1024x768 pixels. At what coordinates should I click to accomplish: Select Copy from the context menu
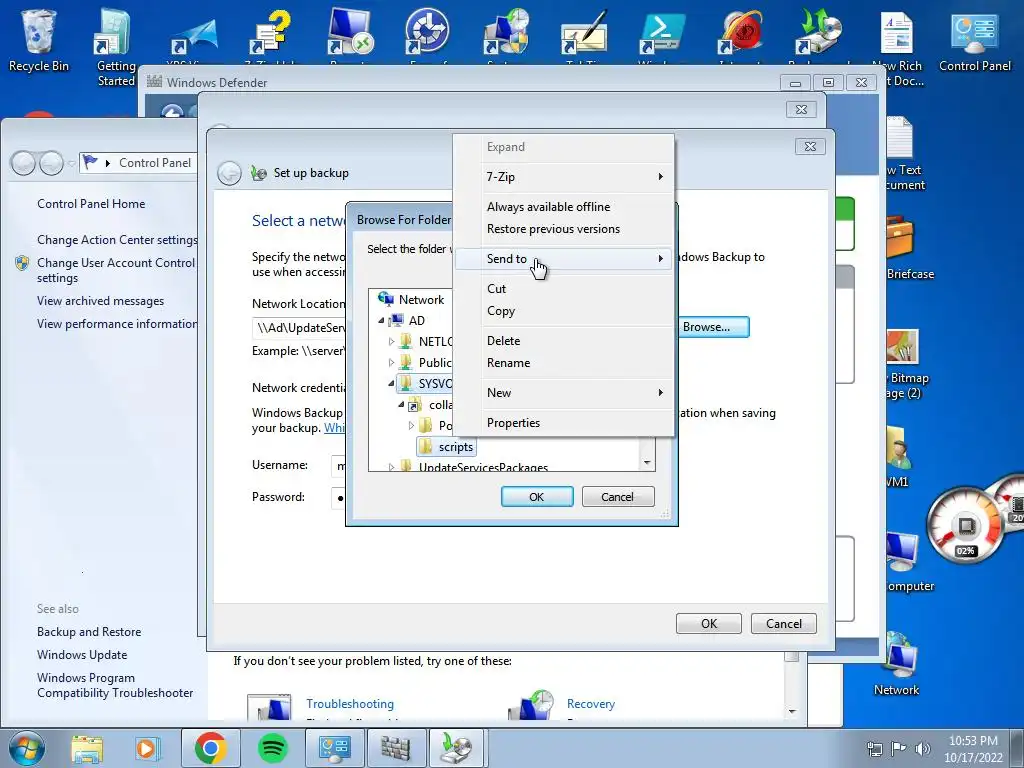point(564,311)
